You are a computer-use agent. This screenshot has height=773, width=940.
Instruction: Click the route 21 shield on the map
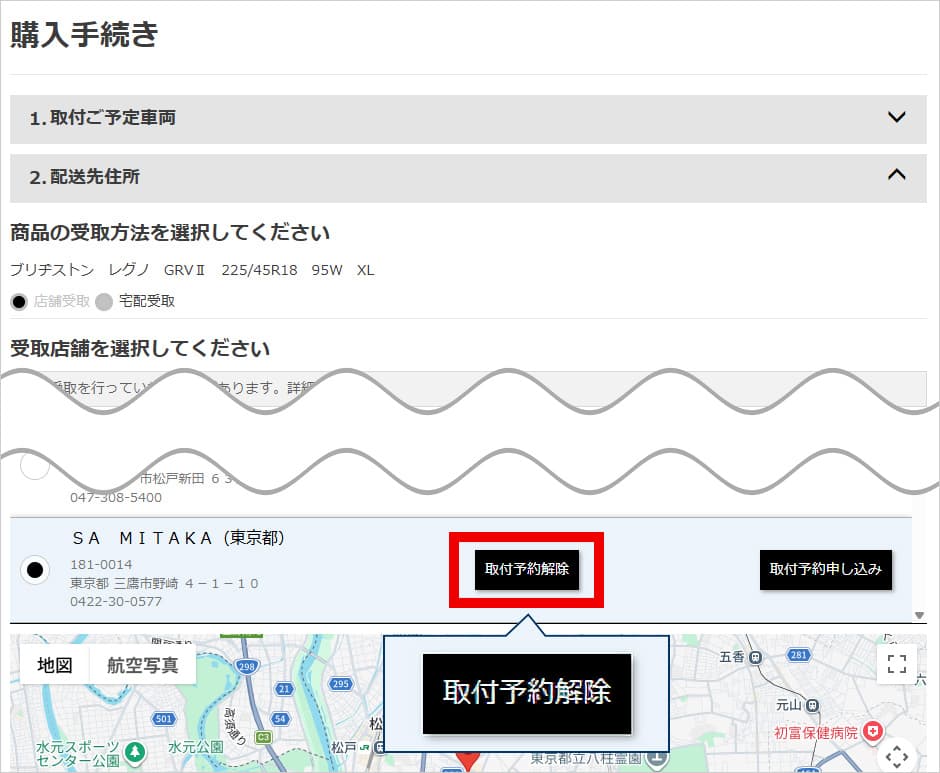[284, 689]
